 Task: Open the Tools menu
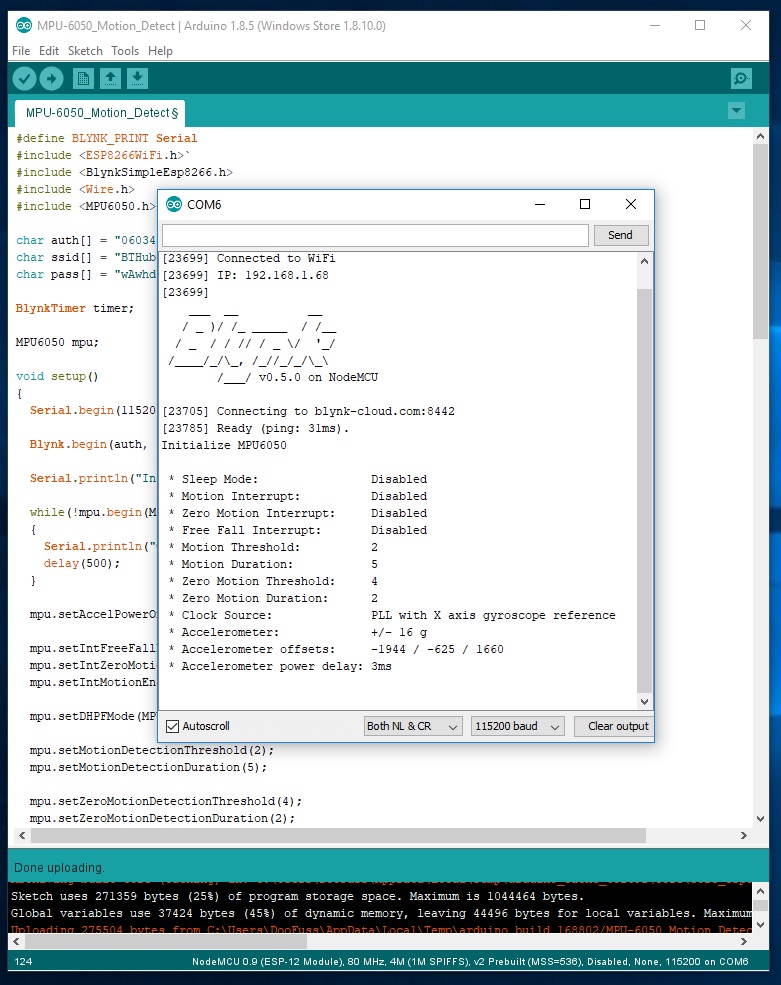point(125,51)
